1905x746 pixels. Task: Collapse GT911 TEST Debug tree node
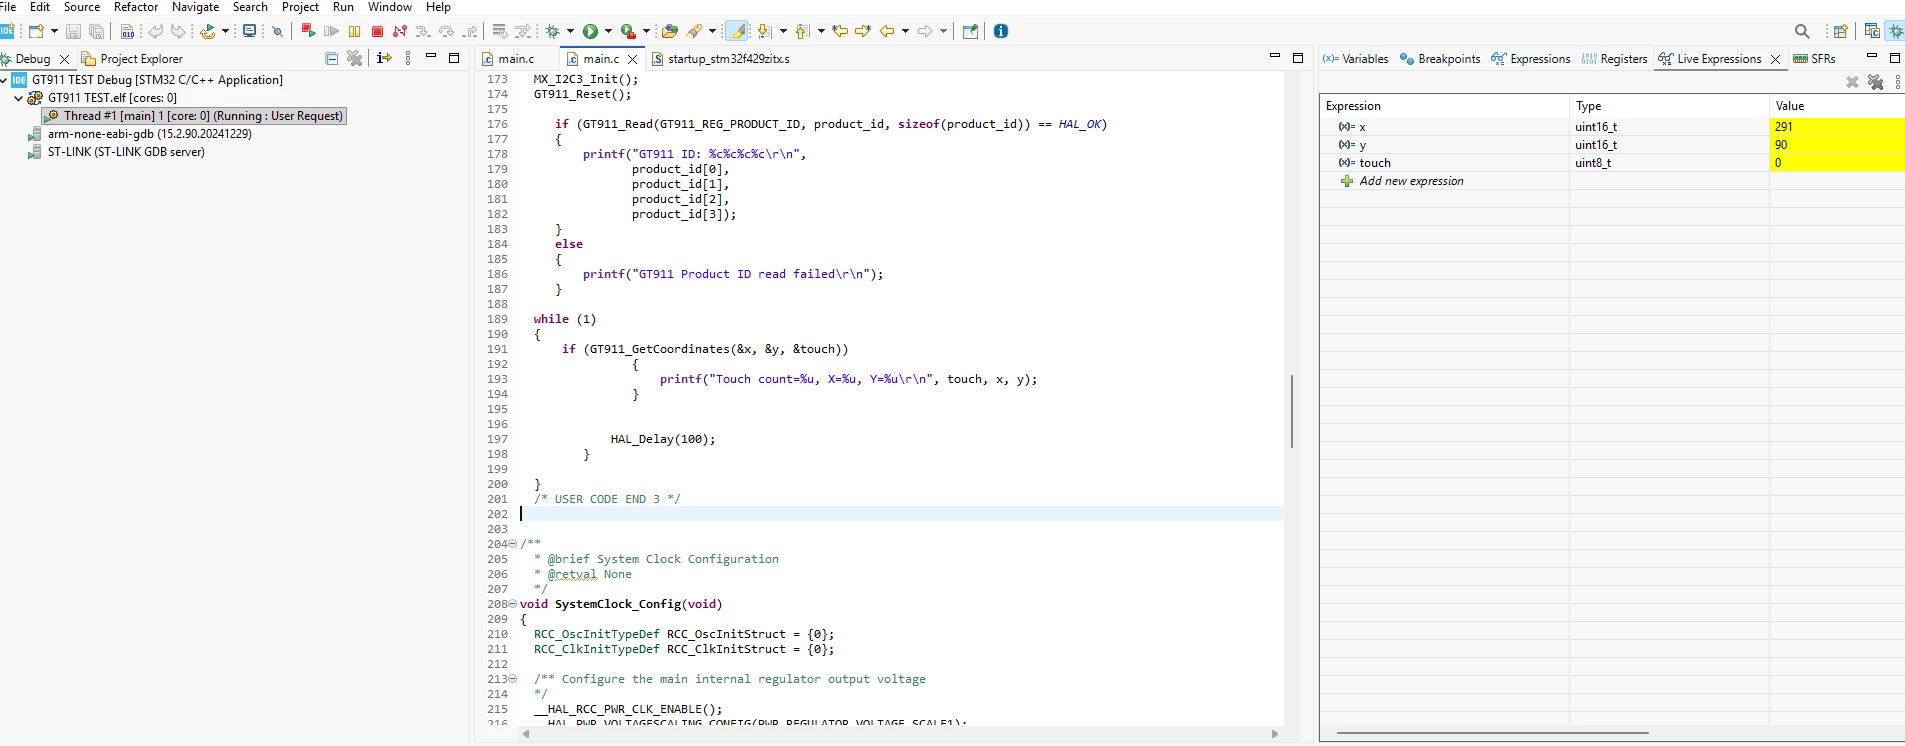pos(5,80)
